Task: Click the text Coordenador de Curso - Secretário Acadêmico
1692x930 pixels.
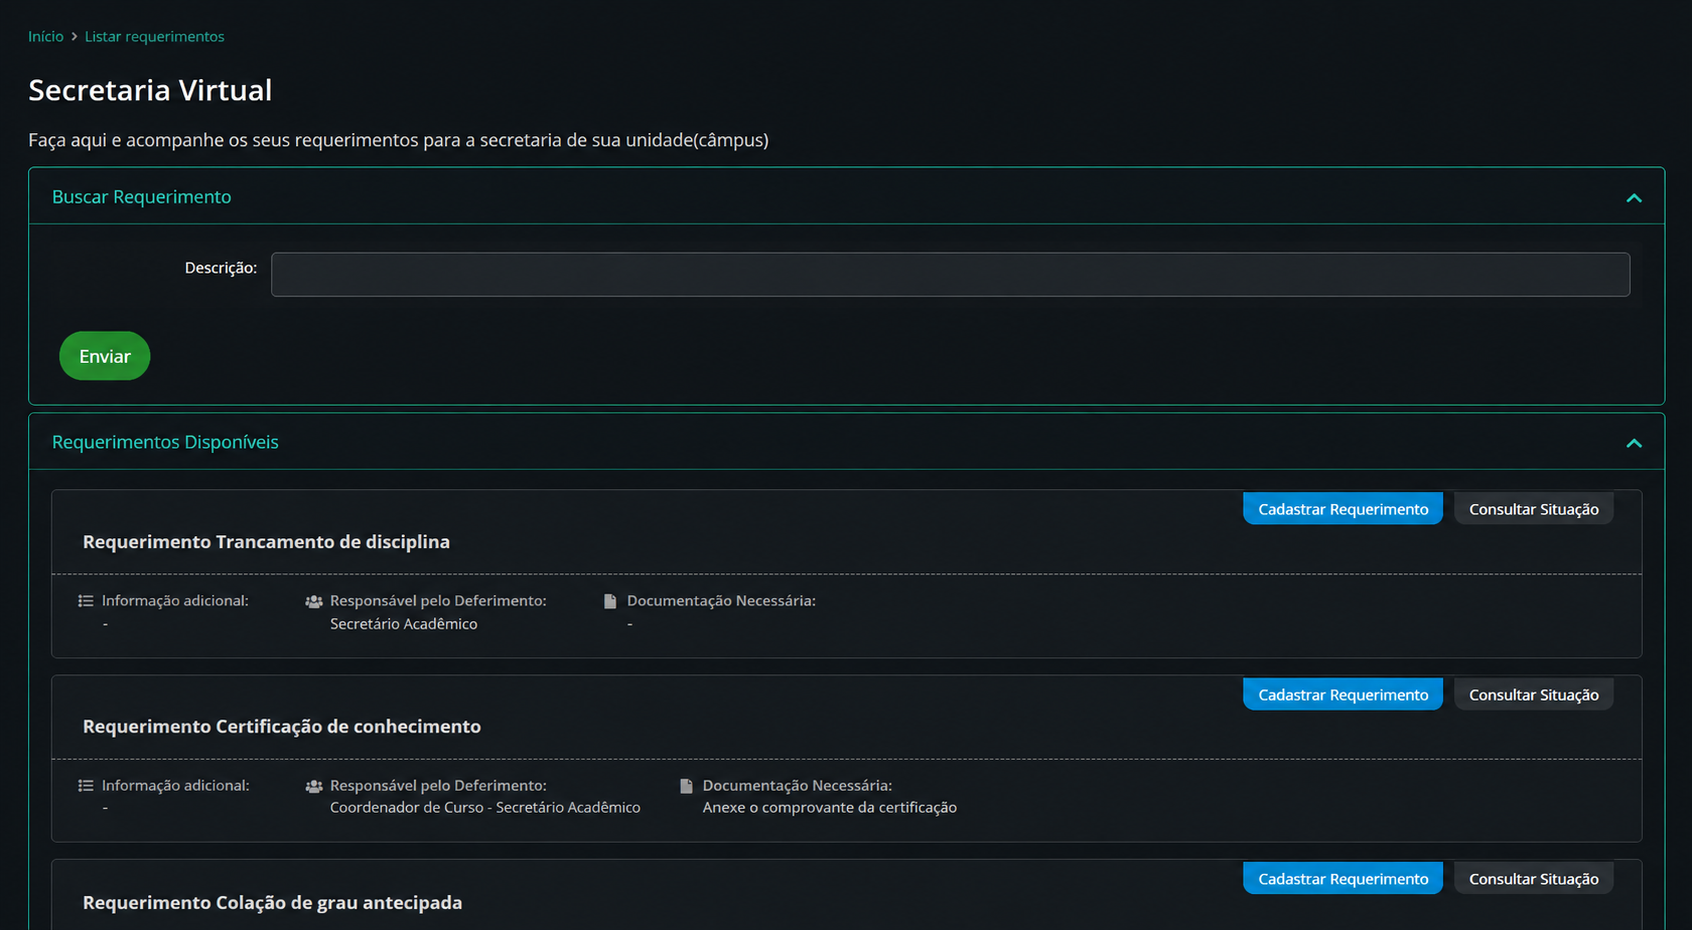Action: coord(485,808)
